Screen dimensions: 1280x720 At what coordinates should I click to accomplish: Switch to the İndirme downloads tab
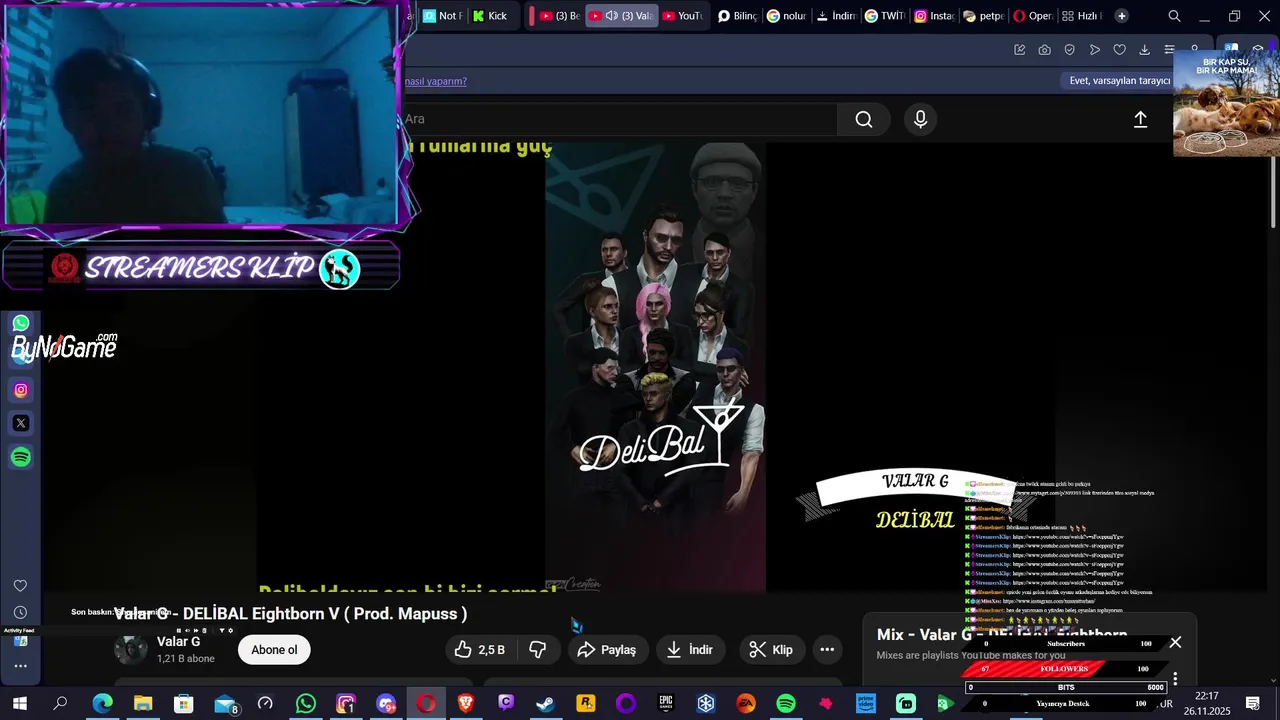click(x=836, y=16)
